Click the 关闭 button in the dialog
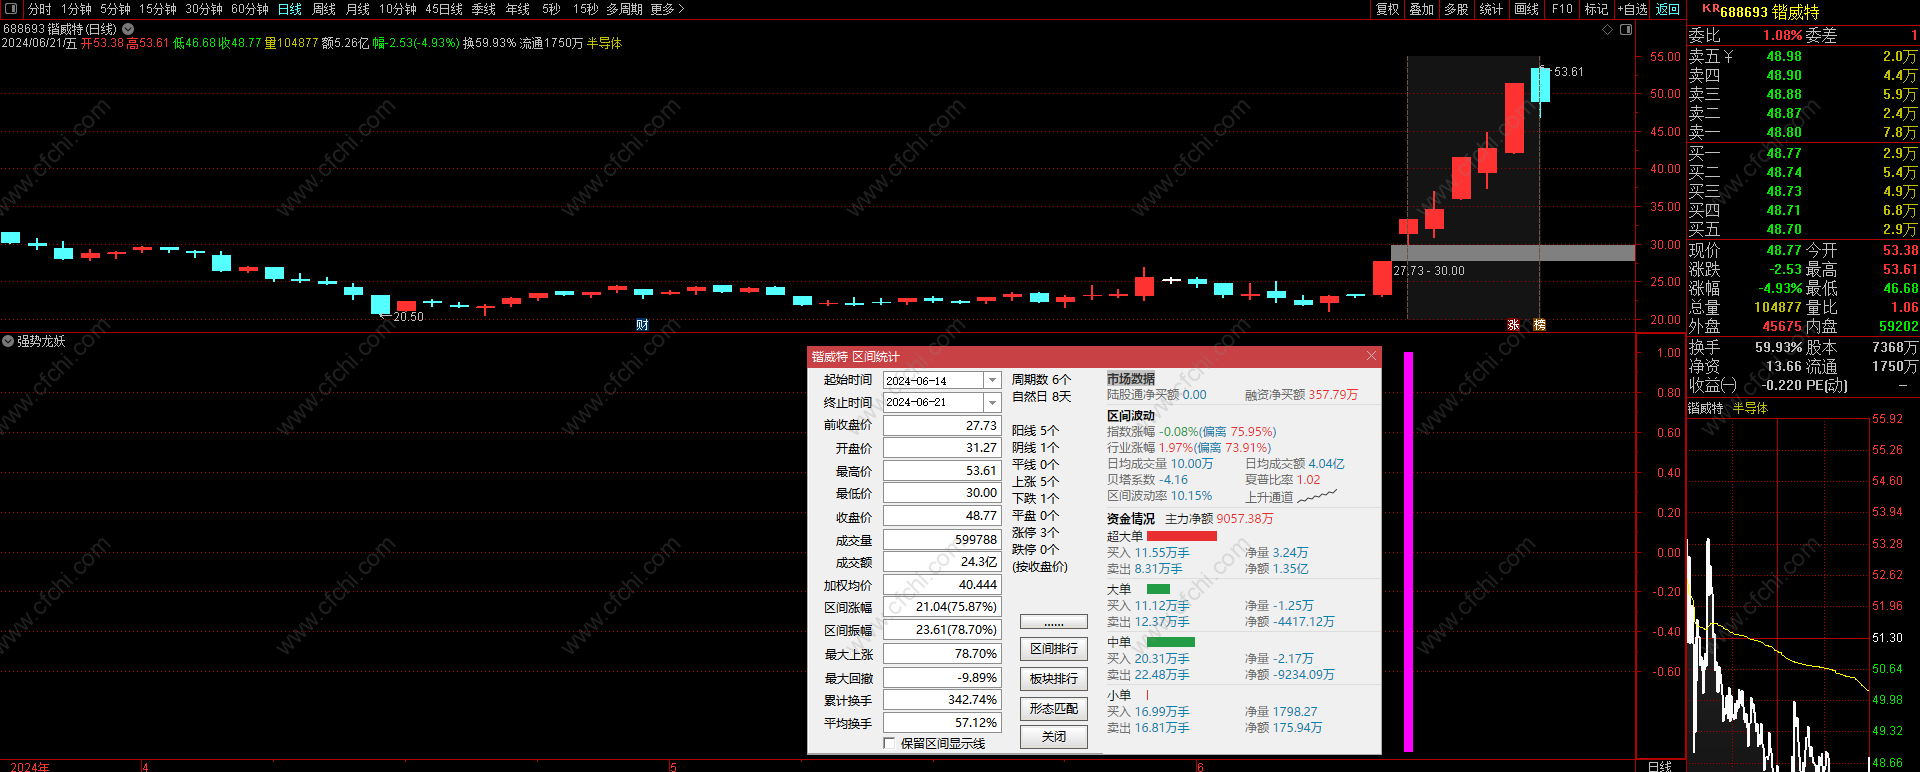Image resolution: width=1920 pixels, height=772 pixels. (x=1053, y=737)
